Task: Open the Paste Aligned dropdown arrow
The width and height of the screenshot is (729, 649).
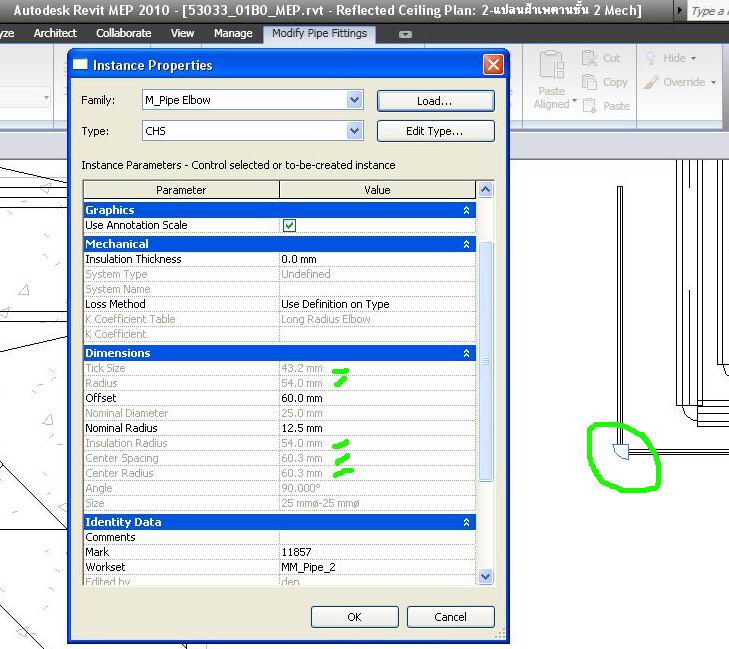Action: tap(574, 101)
